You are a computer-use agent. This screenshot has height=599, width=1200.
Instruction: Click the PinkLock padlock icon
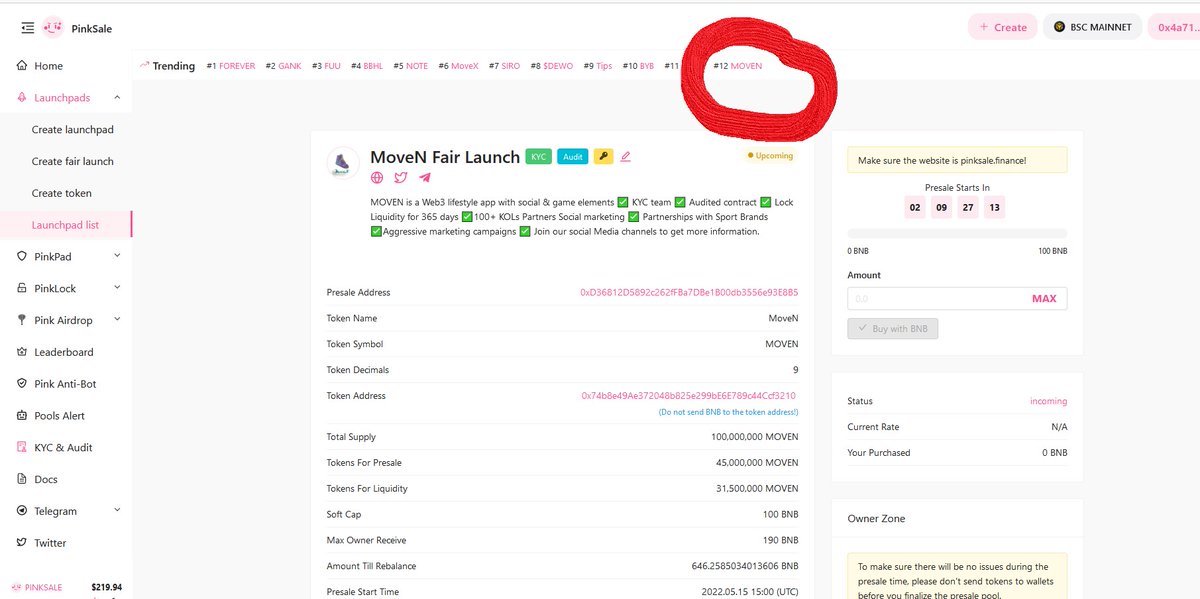[x=24, y=289]
